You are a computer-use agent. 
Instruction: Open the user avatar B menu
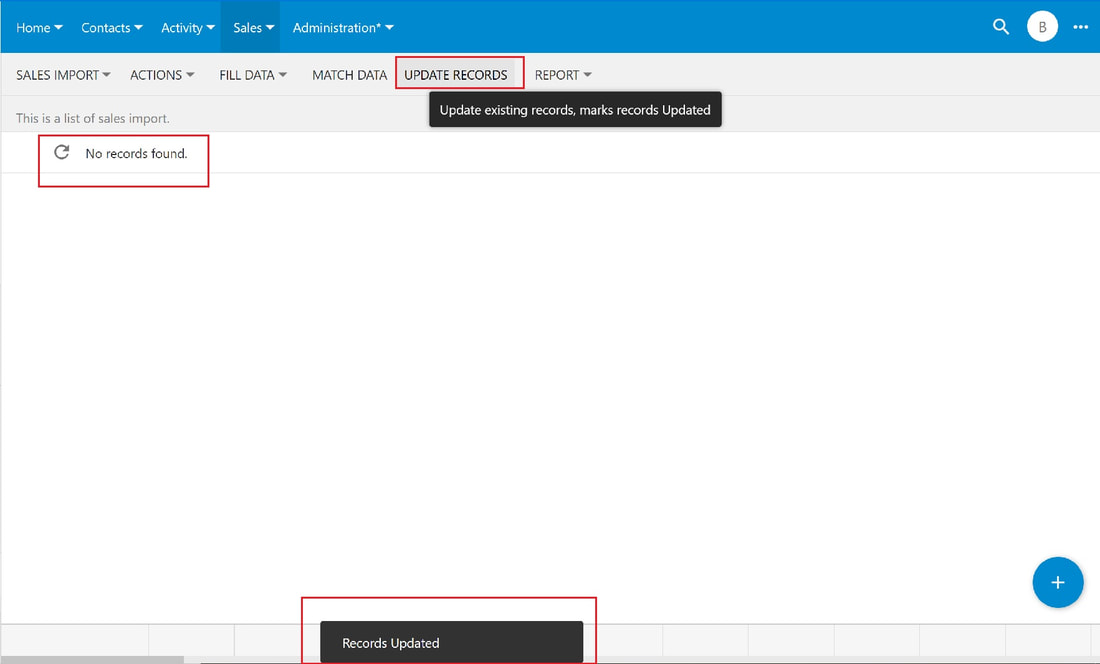pyautogui.click(x=1042, y=27)
